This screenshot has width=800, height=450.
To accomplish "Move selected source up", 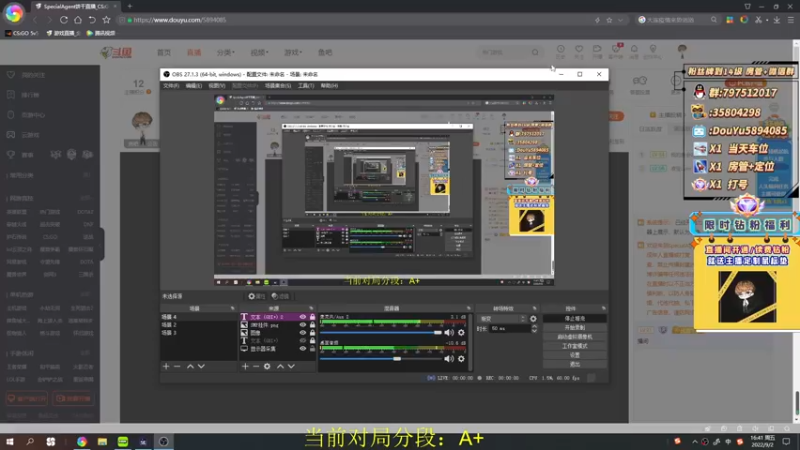I will tap(280, 366).
